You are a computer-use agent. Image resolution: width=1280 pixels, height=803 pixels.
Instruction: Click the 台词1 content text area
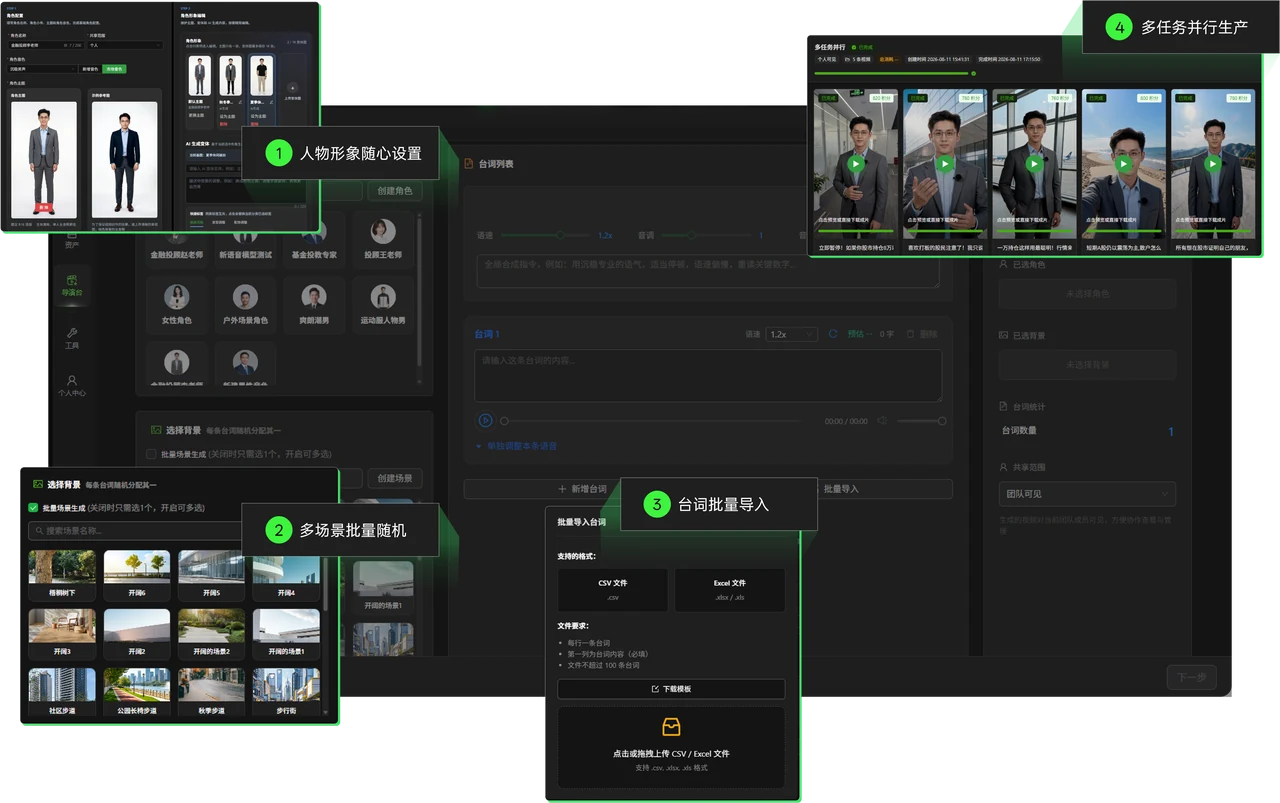[708, 376]
